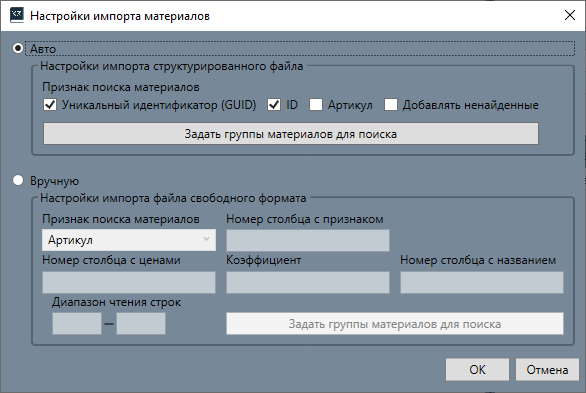This screenshot has height=393, width=586.
Task: Click the application icon in title bar
Action: tap(17, 15)
